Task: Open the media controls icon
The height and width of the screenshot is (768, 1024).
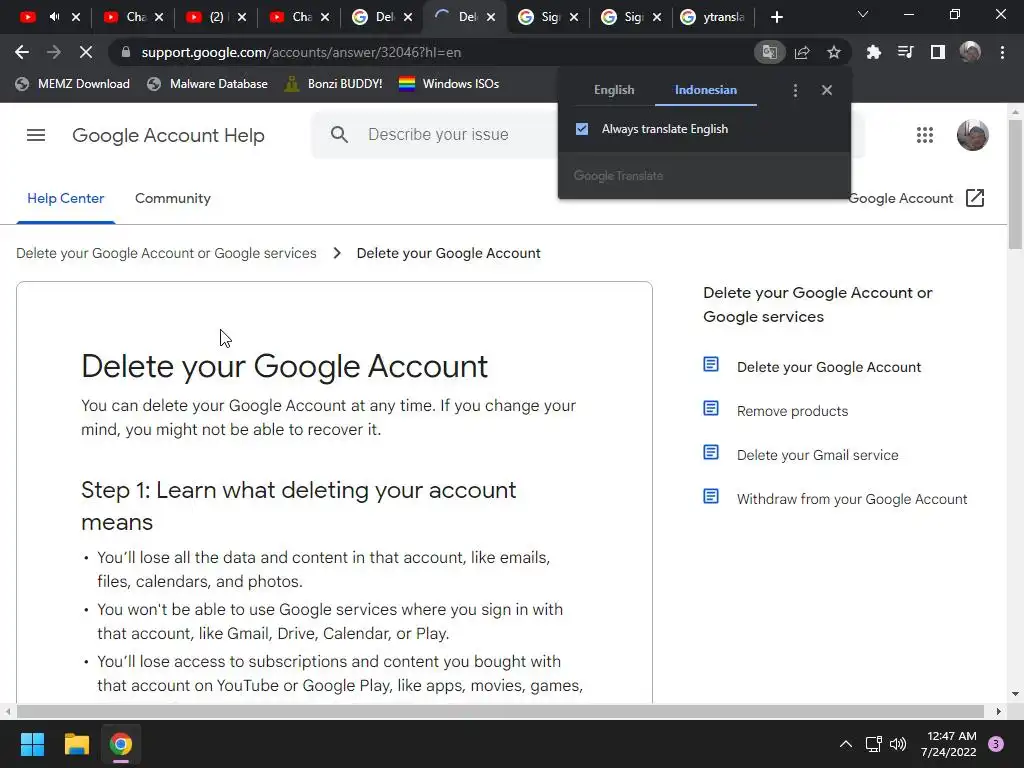Action: pyautogui.click(x=905, y=52)
